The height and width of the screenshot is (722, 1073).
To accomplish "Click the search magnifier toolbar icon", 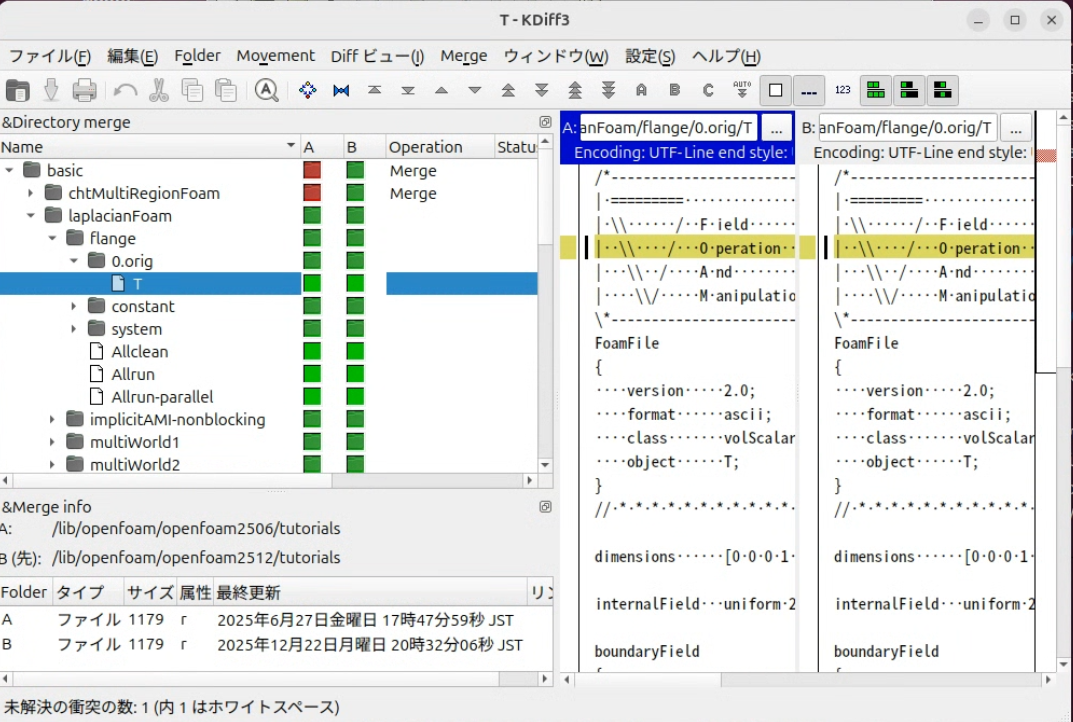I will tap(266, 90).
